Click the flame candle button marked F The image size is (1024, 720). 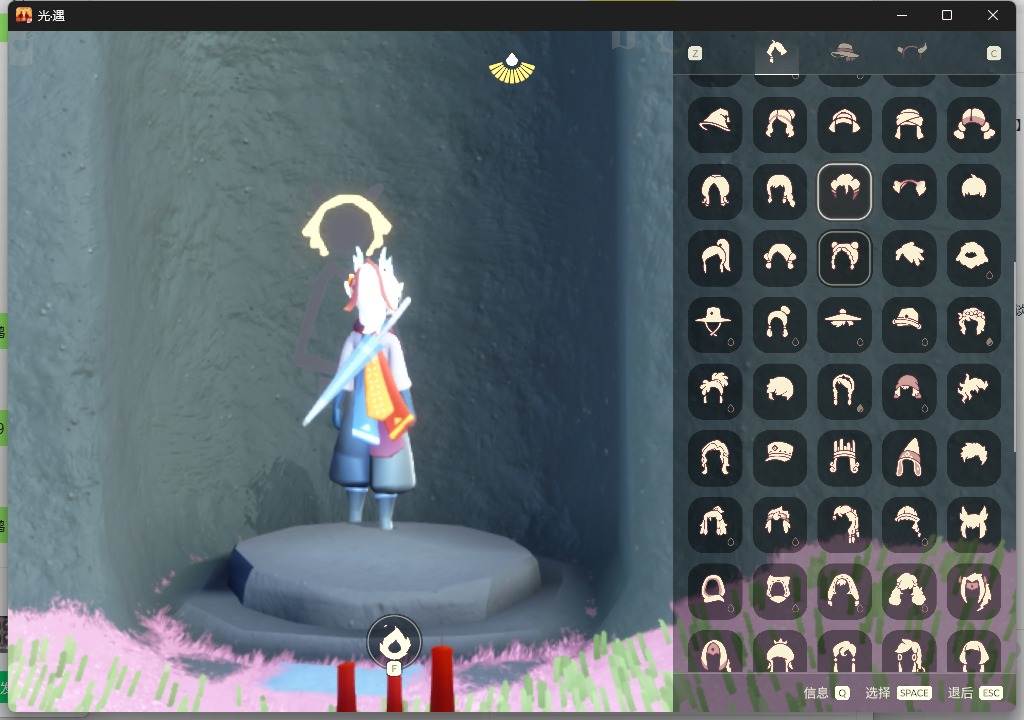click(x=394, y=644)
